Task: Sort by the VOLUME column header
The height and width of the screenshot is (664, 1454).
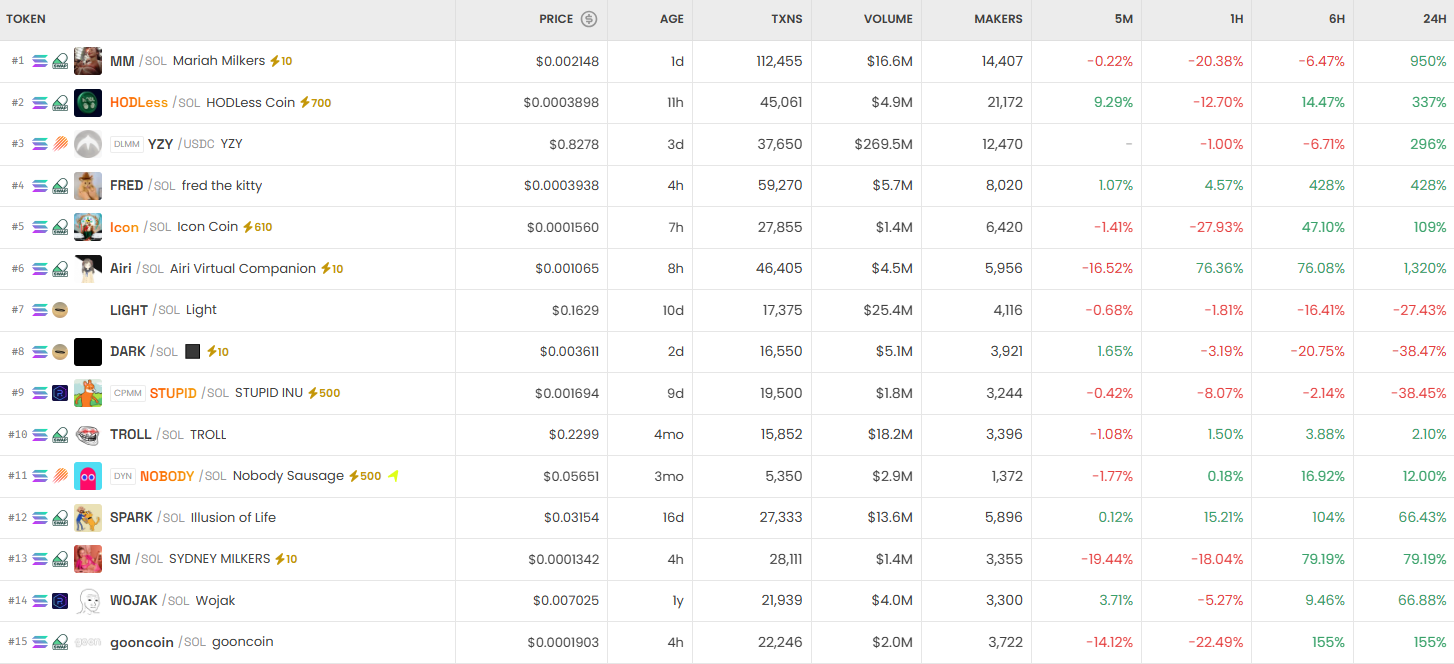Action: click(x=889, y=19)
